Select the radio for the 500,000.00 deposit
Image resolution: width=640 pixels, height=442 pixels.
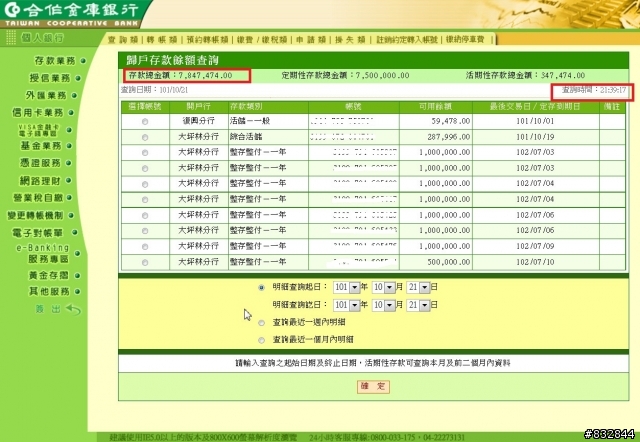click(145, 263)
